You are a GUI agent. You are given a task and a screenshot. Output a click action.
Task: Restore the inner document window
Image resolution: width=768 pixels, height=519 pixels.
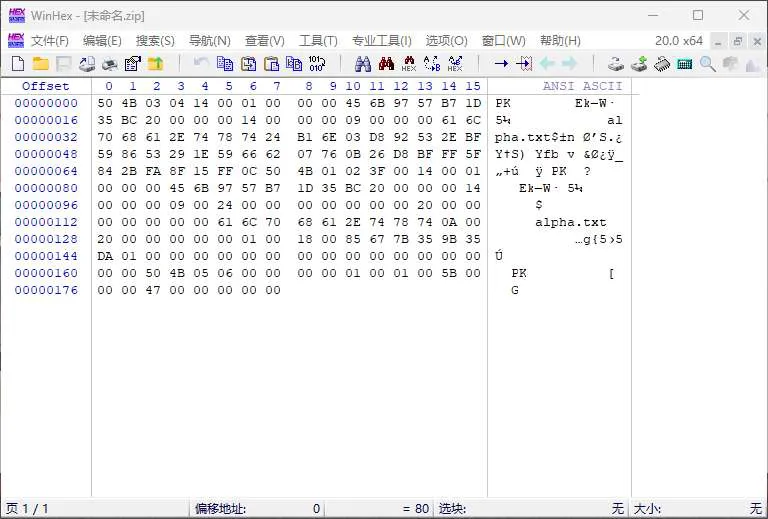pos(737,42)
